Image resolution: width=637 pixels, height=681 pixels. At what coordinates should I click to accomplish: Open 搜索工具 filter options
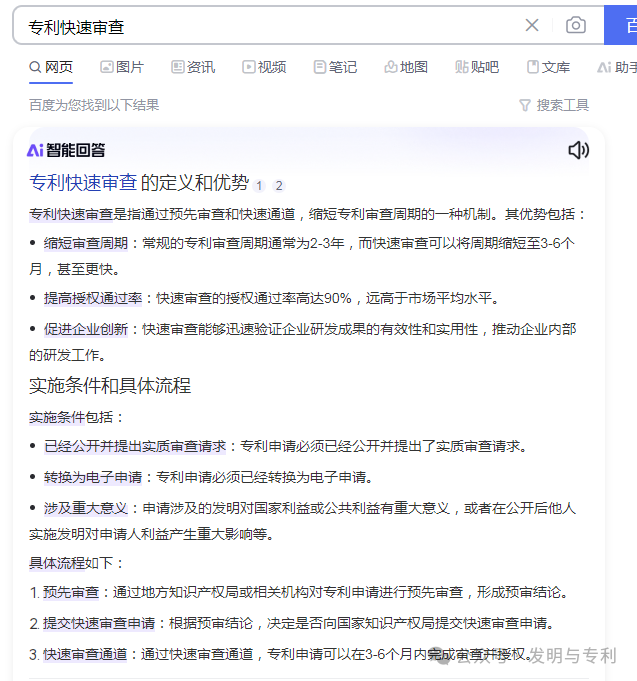554,105
